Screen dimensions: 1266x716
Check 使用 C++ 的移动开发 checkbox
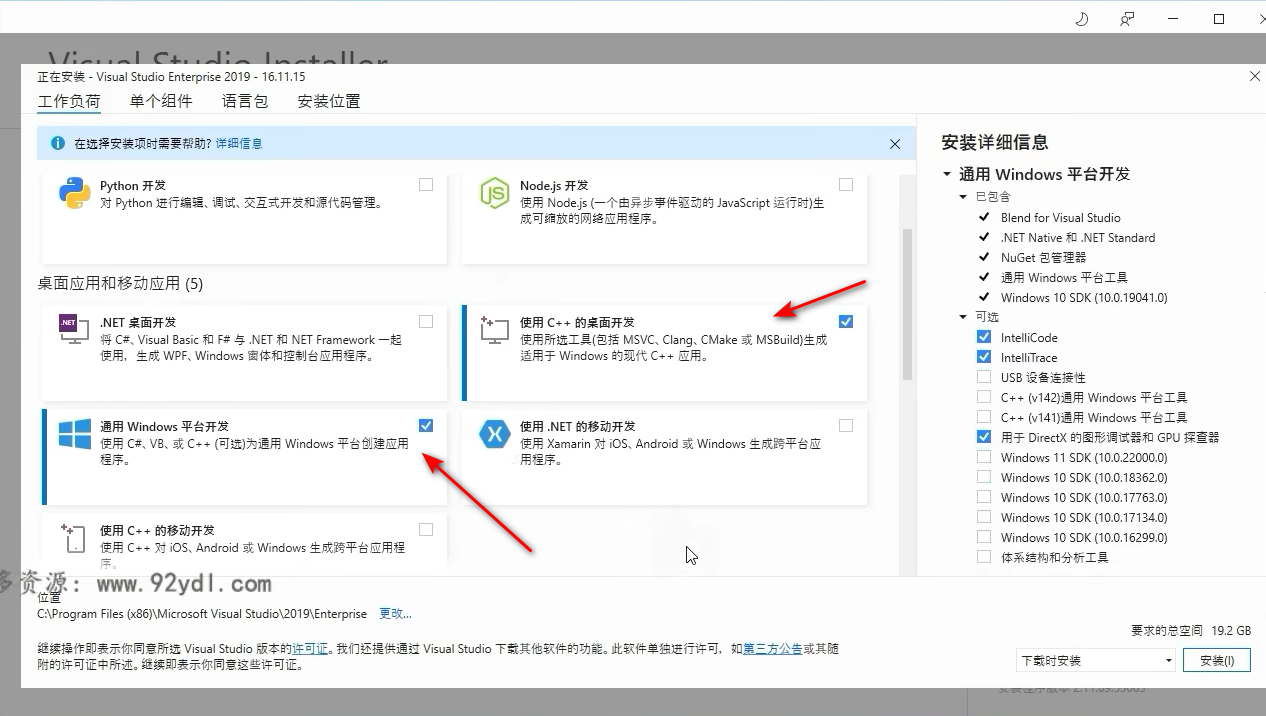[x=426, y=529]
